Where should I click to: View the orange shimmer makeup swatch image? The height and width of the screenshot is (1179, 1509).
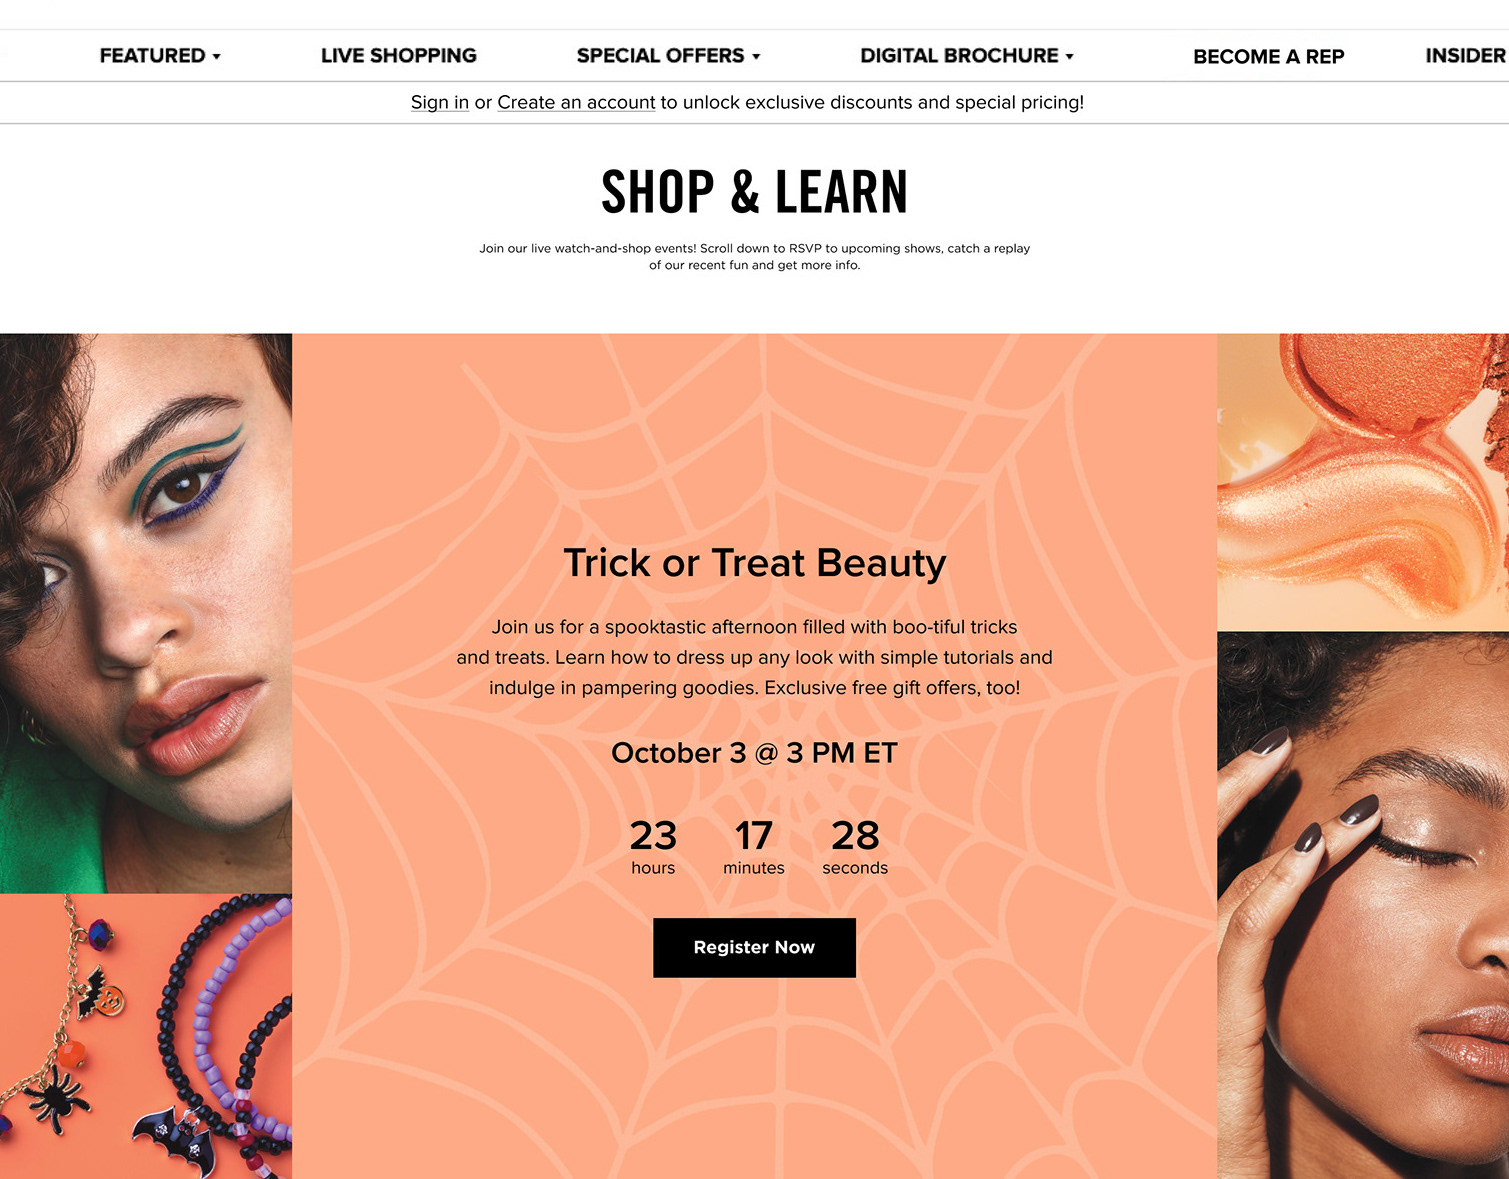click(x=1363, y=482)
